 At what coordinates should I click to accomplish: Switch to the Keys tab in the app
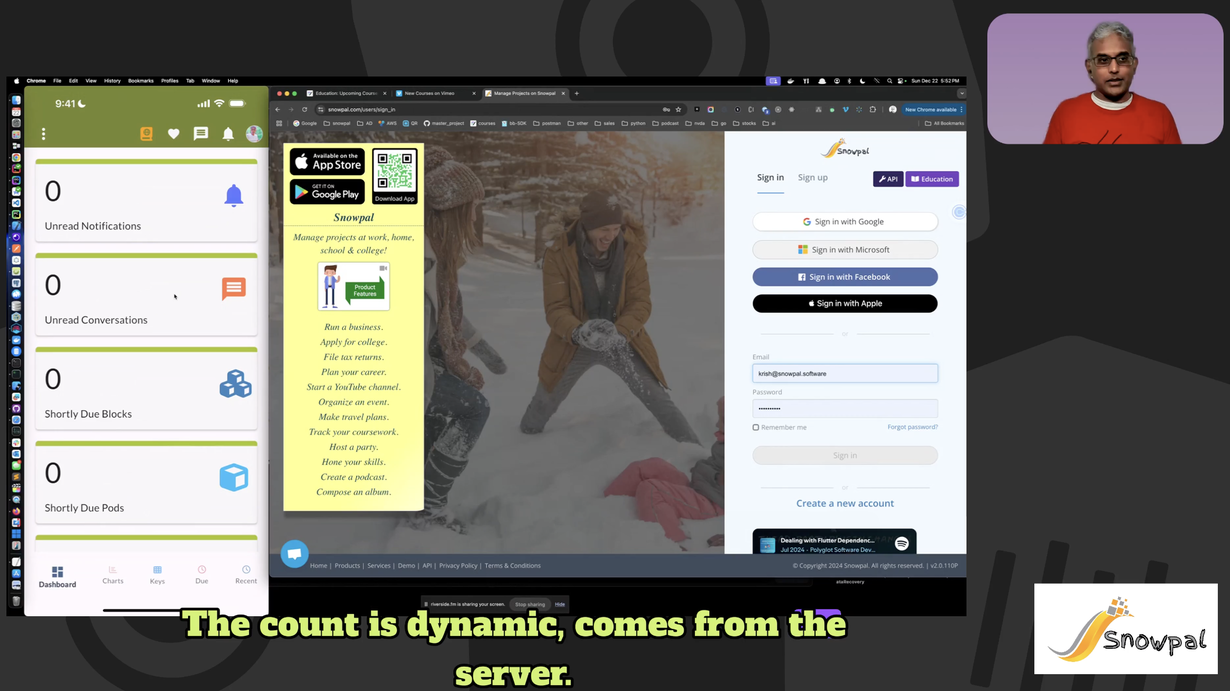pos(157,575)
